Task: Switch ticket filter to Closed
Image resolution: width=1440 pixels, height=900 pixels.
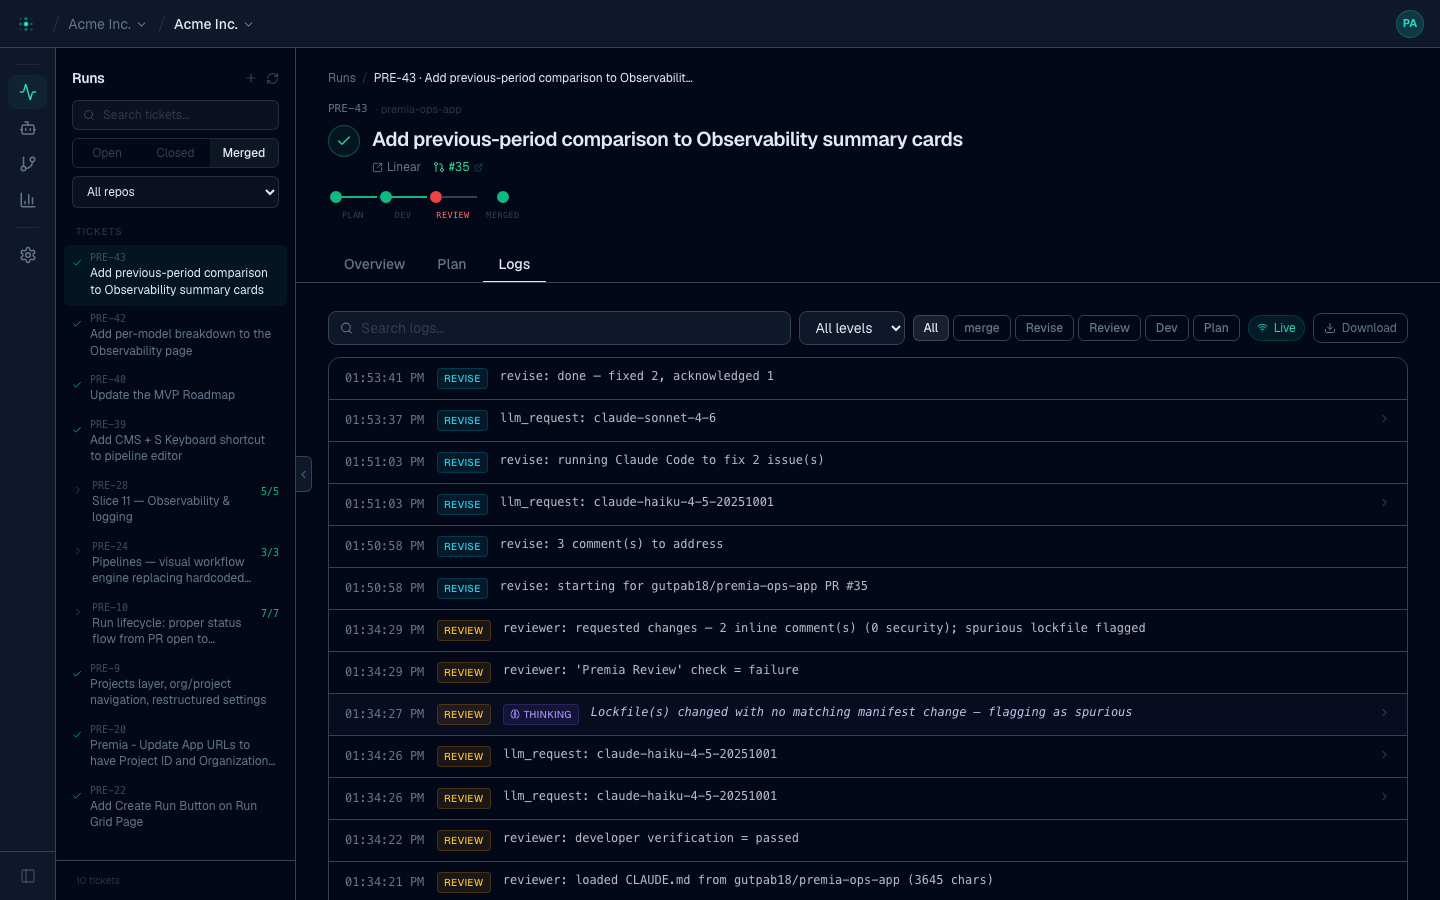Action: (x=175, y=153)
